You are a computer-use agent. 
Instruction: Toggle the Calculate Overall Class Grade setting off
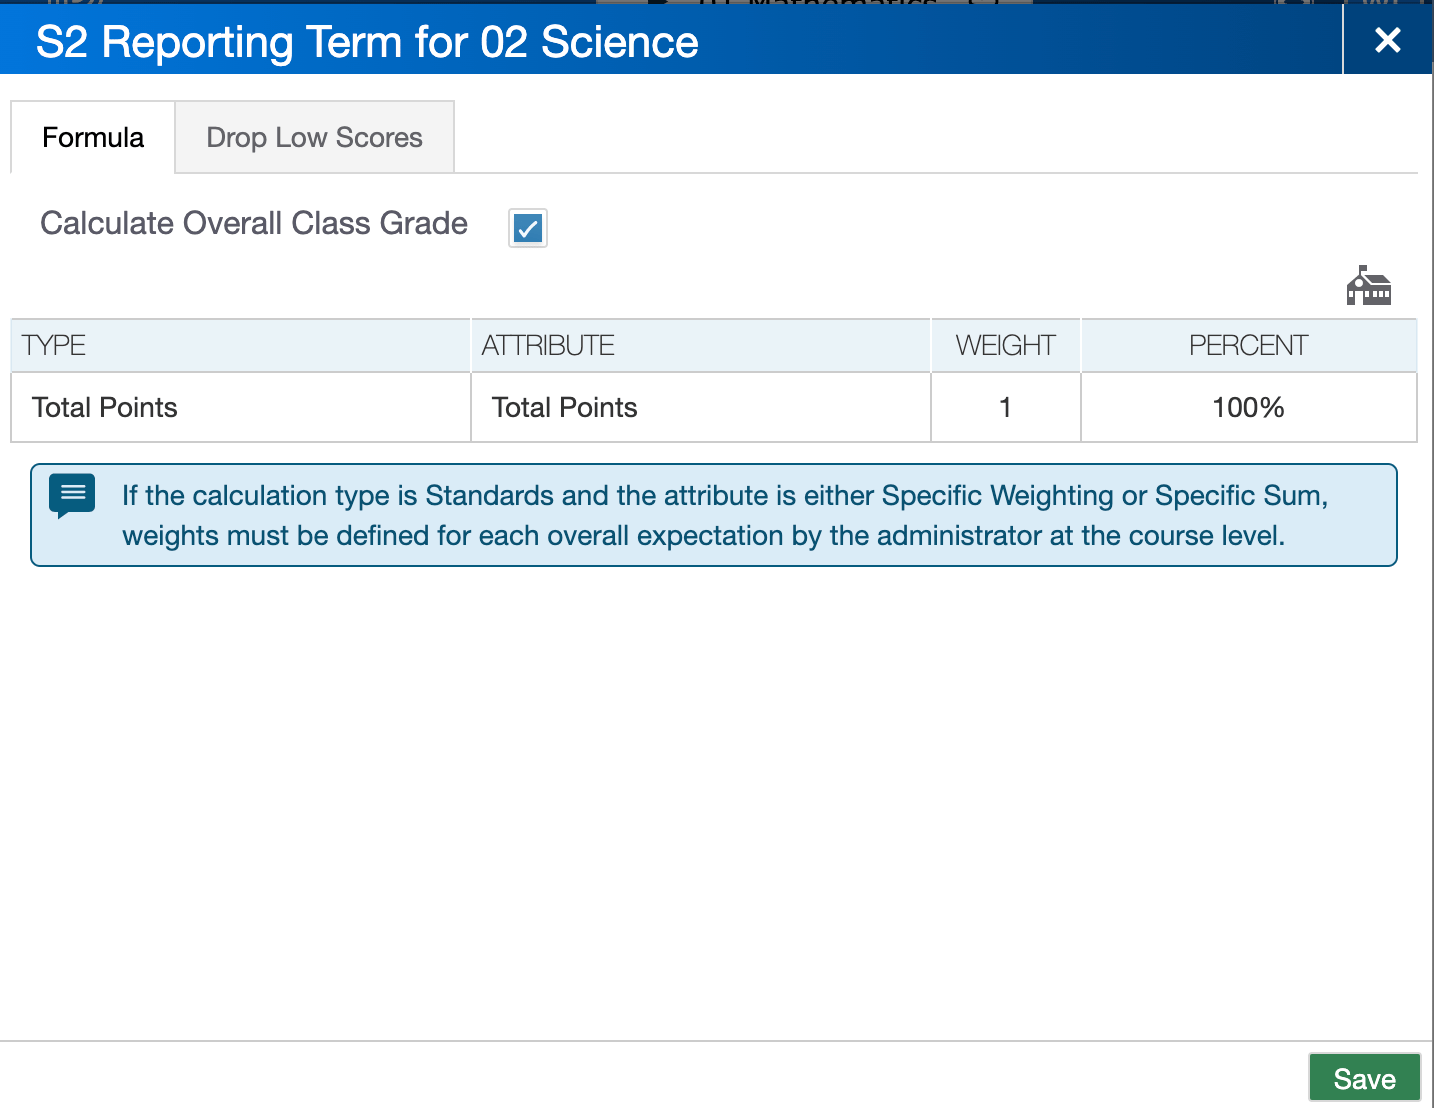click(x=527, y=228)
